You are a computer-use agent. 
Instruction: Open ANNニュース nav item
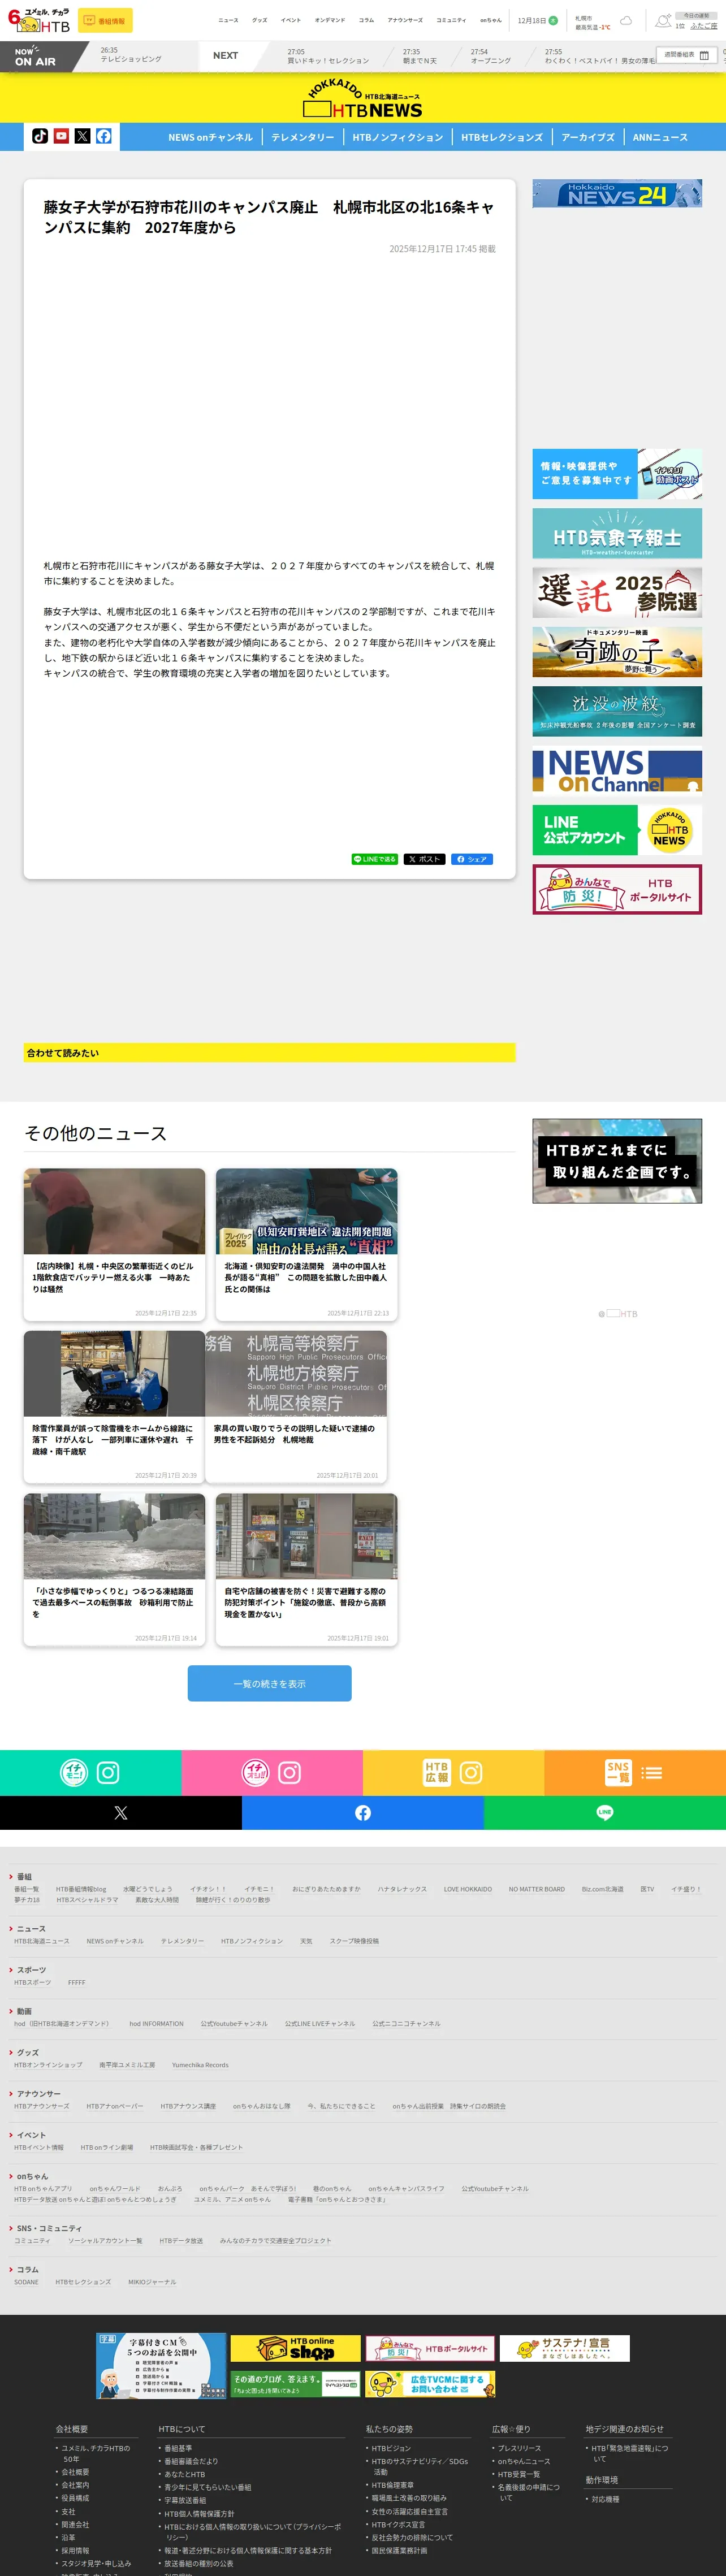(660, 137)
